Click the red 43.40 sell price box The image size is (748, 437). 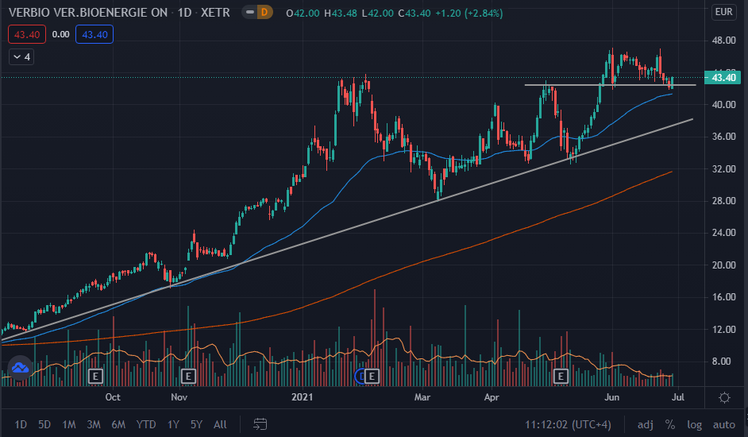pos(27,34)
